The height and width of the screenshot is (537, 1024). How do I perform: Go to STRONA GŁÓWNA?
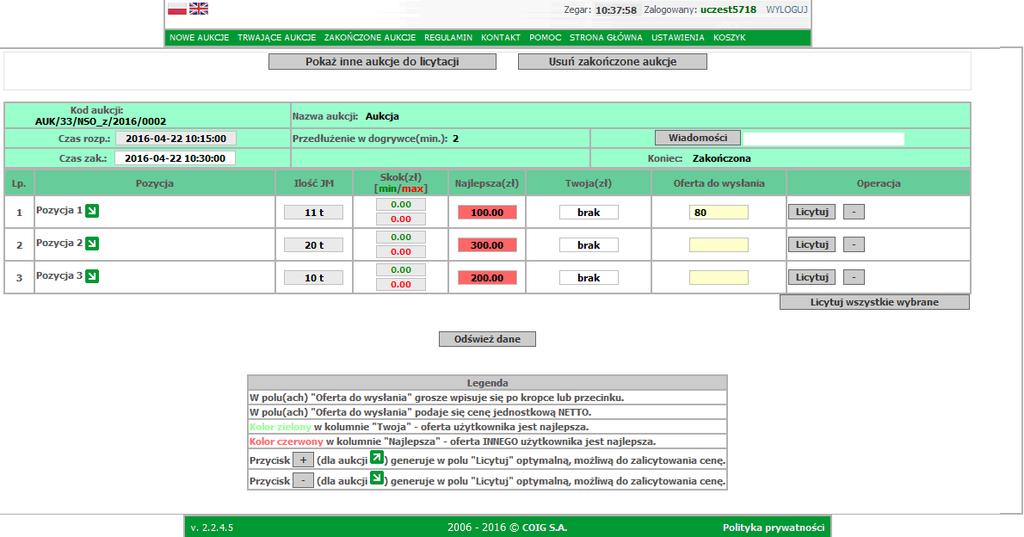[x=606, y=38]
